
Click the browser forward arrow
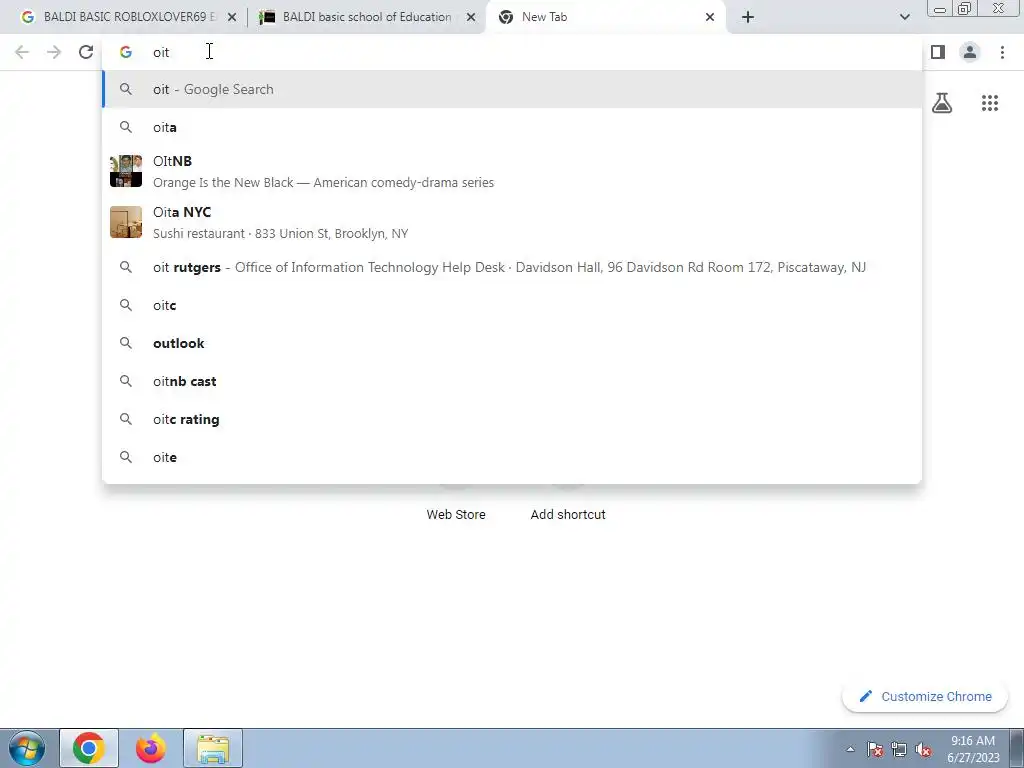54,52
